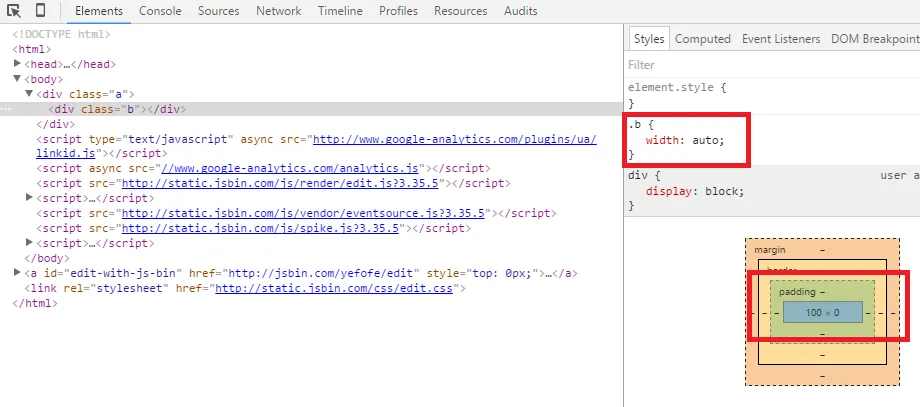Click the styles Filter input field
920x407 pixels.
tap(772, 65)
